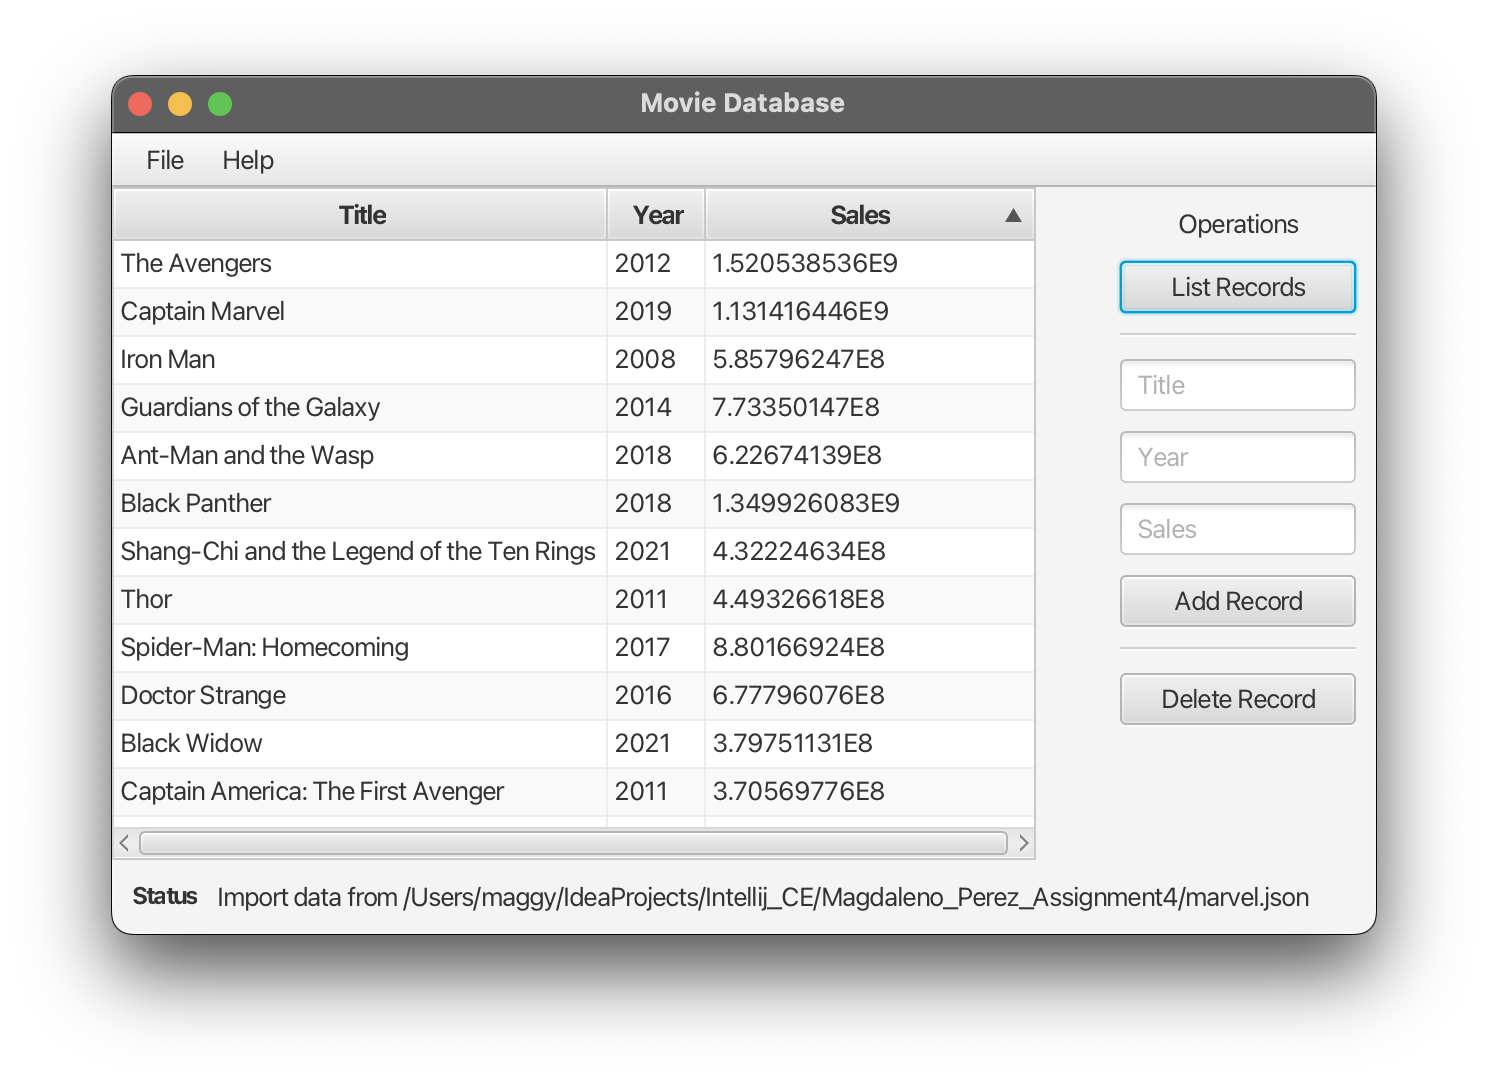Click the List Records button
Viewport: 1488px width, 1082px height.
coord(1238,287)
